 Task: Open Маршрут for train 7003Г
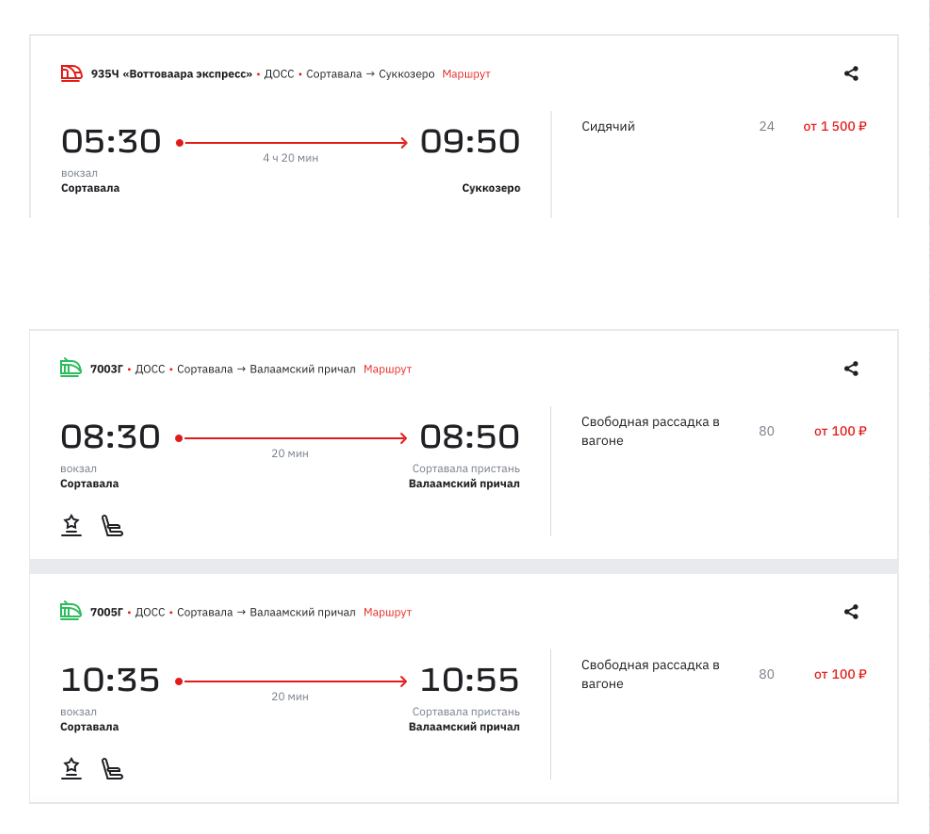coord(390,368)
